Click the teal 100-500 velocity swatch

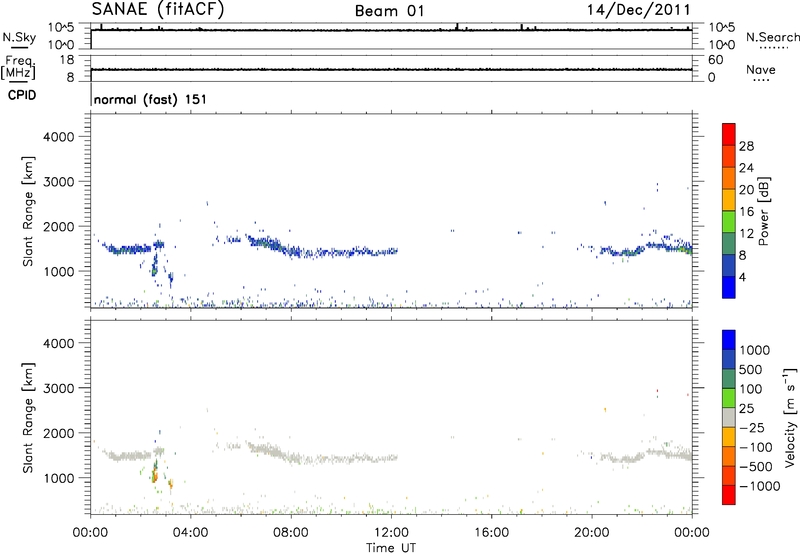tap(729, 379)
